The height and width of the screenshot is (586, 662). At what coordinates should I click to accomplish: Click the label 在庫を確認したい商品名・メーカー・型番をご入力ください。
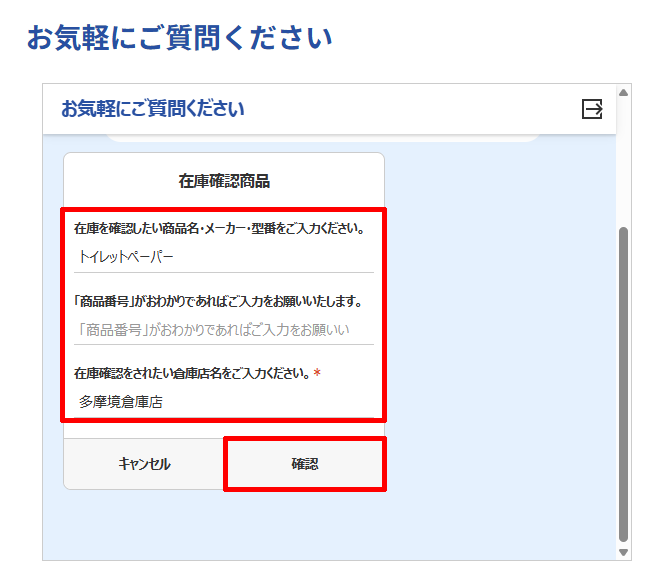tap(219, 228)
